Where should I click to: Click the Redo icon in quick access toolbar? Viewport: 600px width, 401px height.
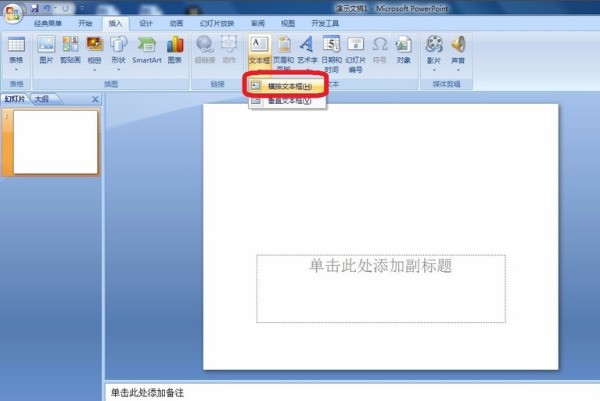pyautogui.click(x=66, y=8)
